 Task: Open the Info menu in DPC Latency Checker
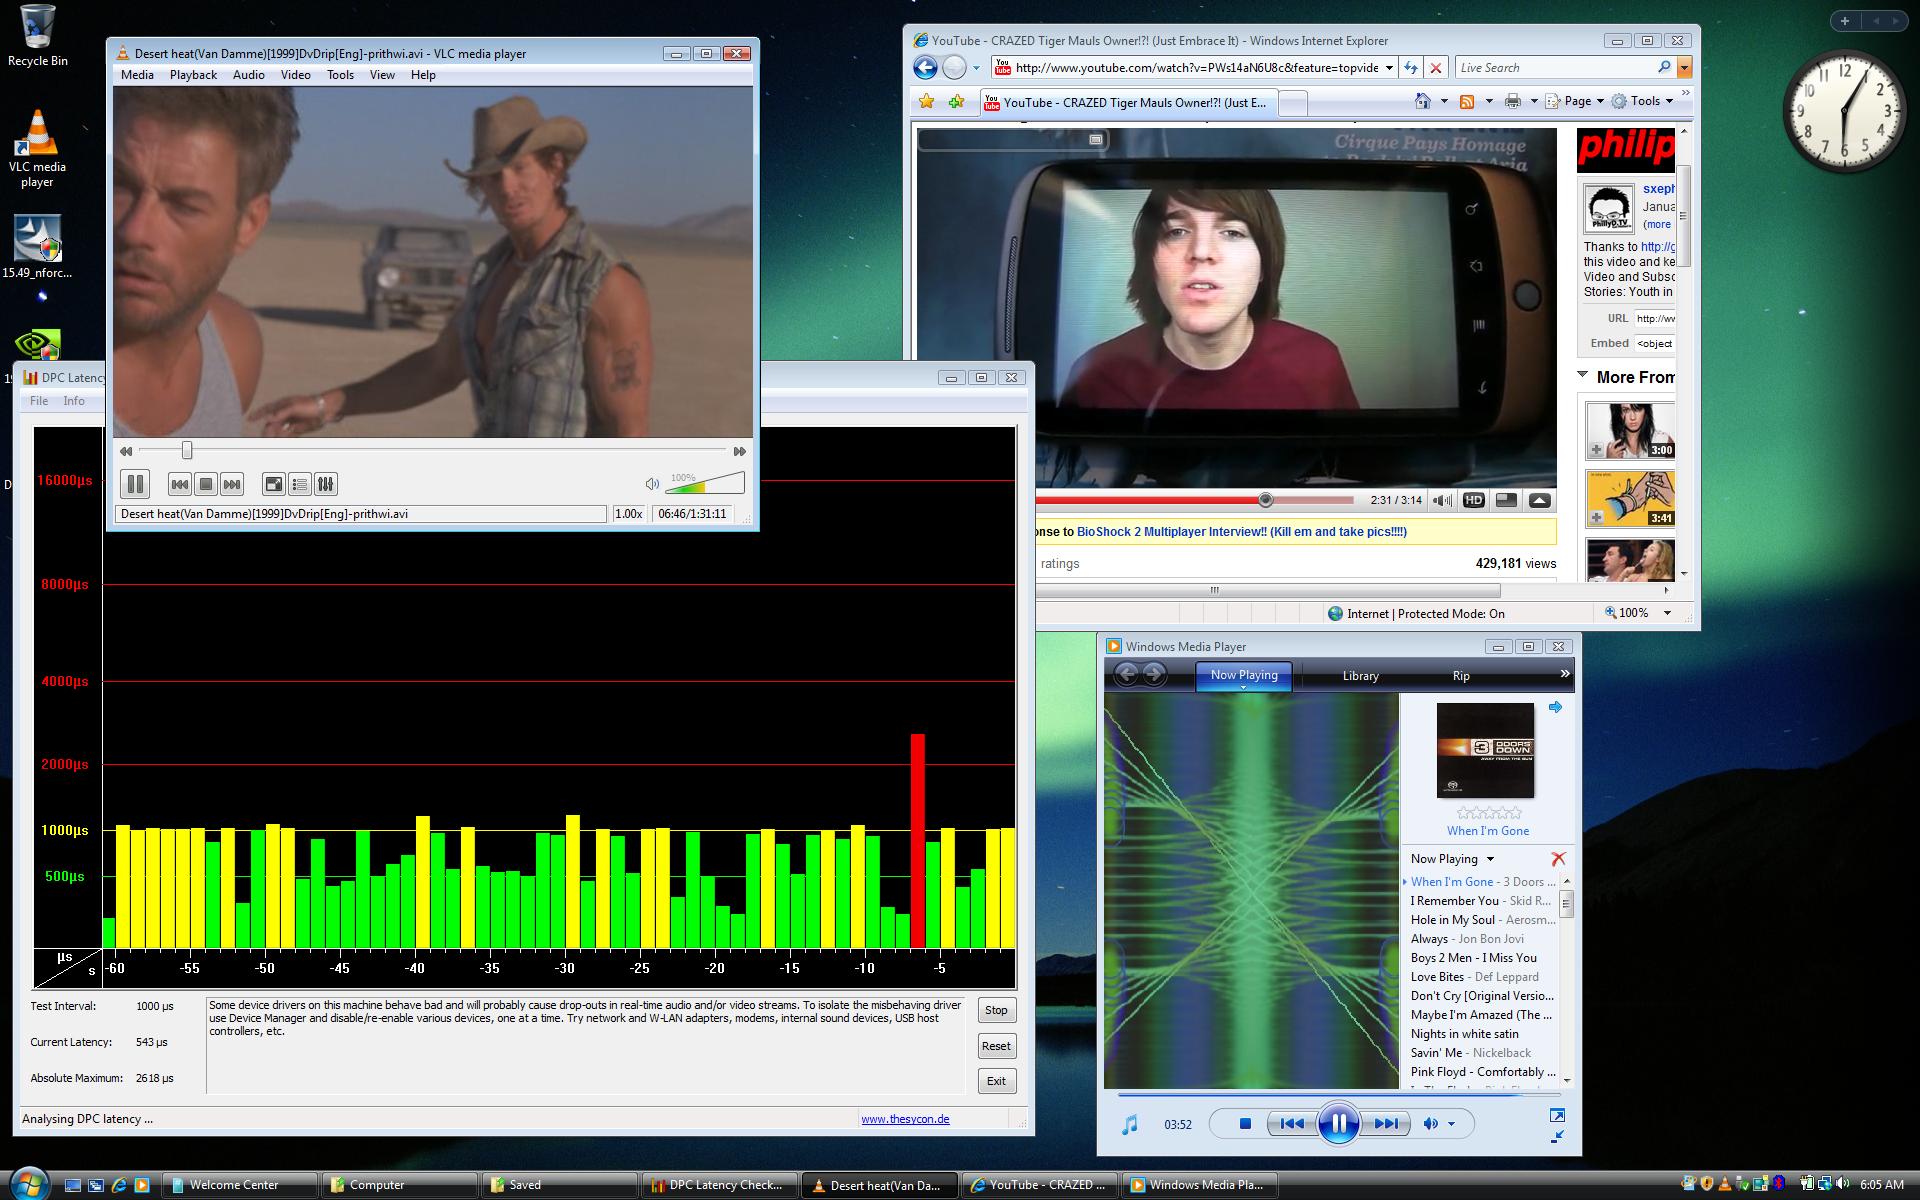coord(74,401)
